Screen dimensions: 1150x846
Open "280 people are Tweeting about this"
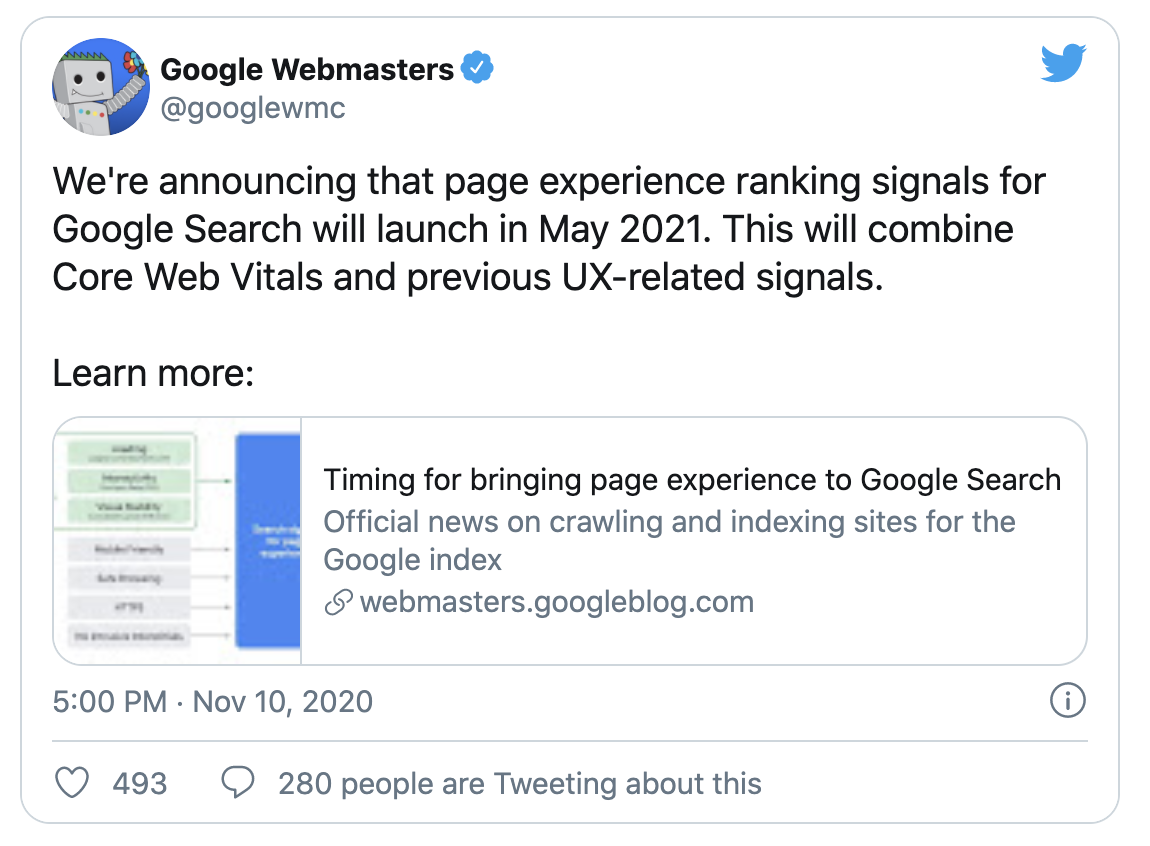click(x=520, y=783)
